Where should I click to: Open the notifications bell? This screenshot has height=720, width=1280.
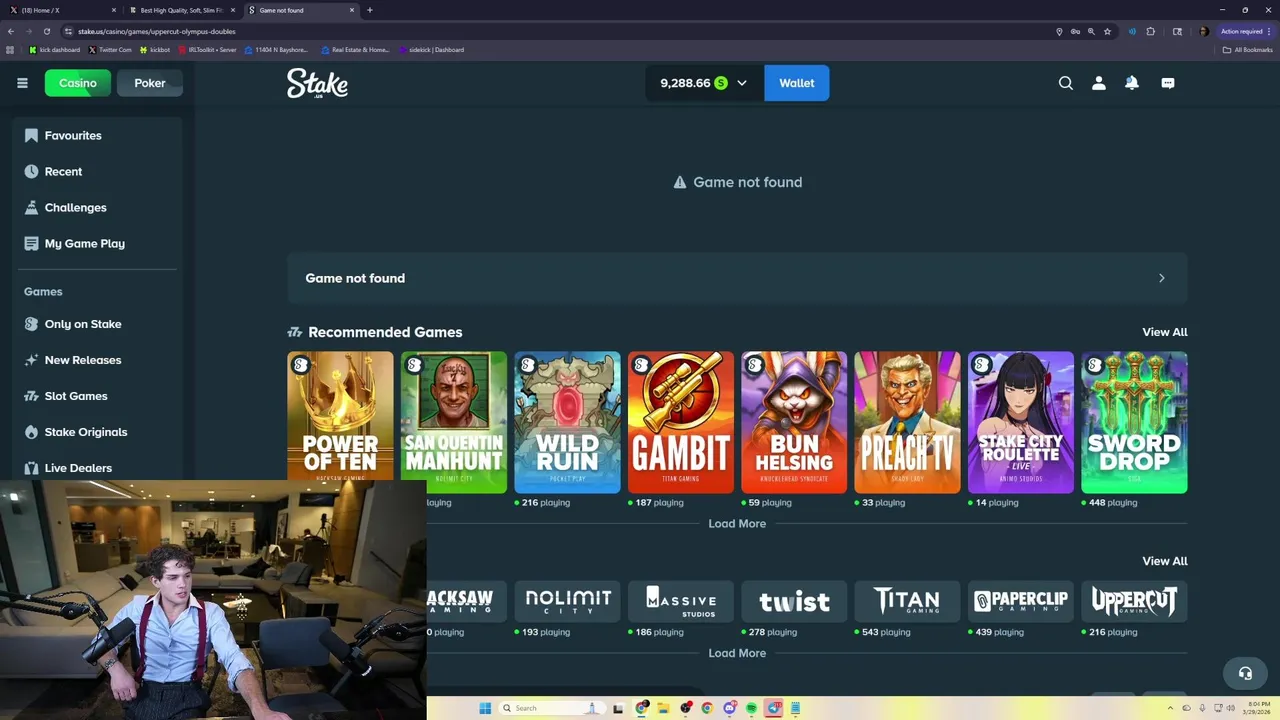click(x=1132, y=83)
